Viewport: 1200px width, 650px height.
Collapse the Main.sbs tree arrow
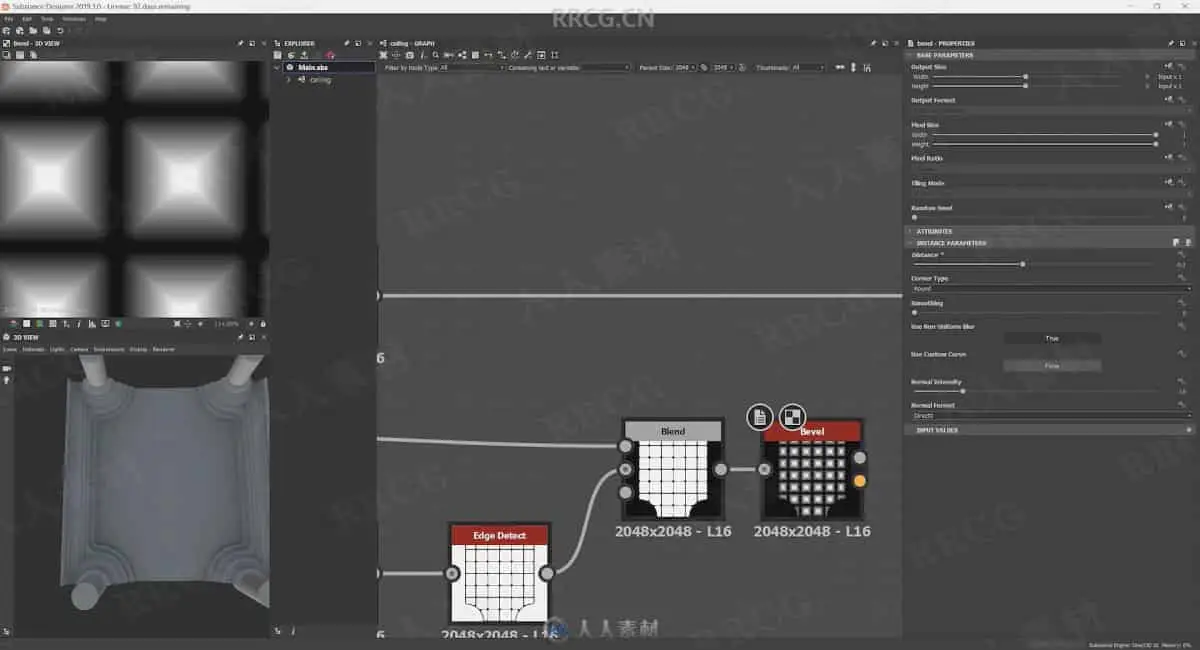(278, 67)
